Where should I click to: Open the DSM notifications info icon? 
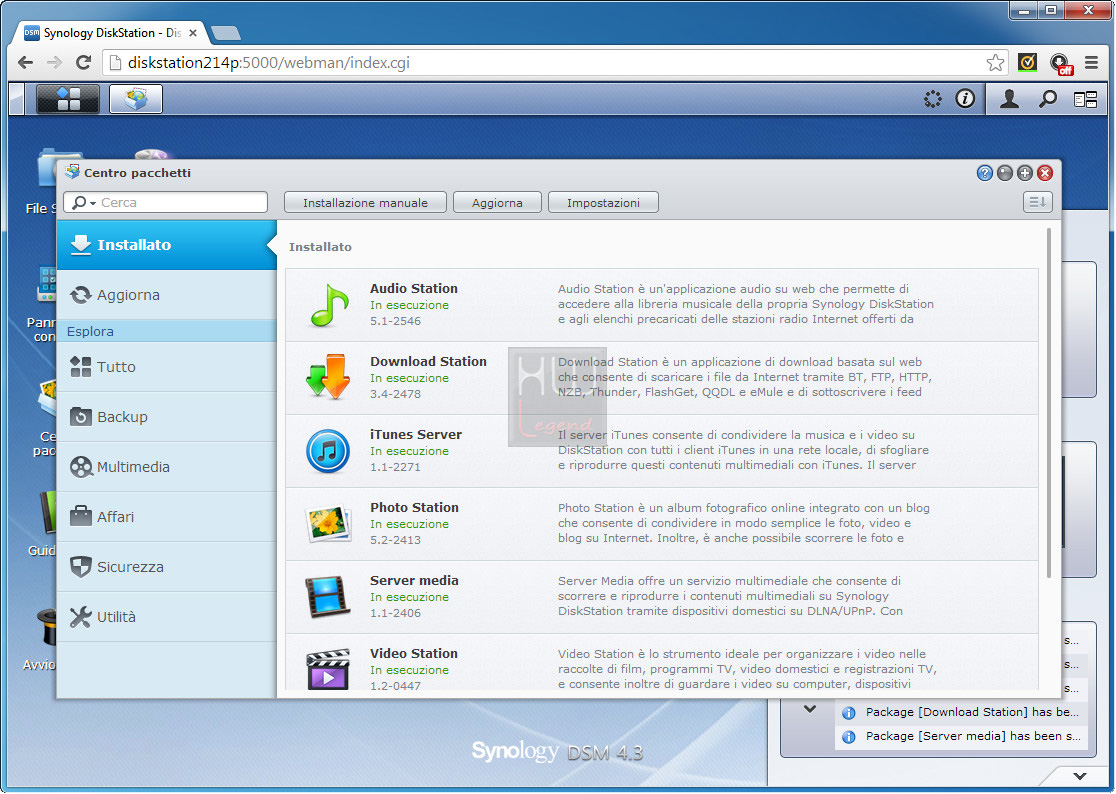coord(965,99)
